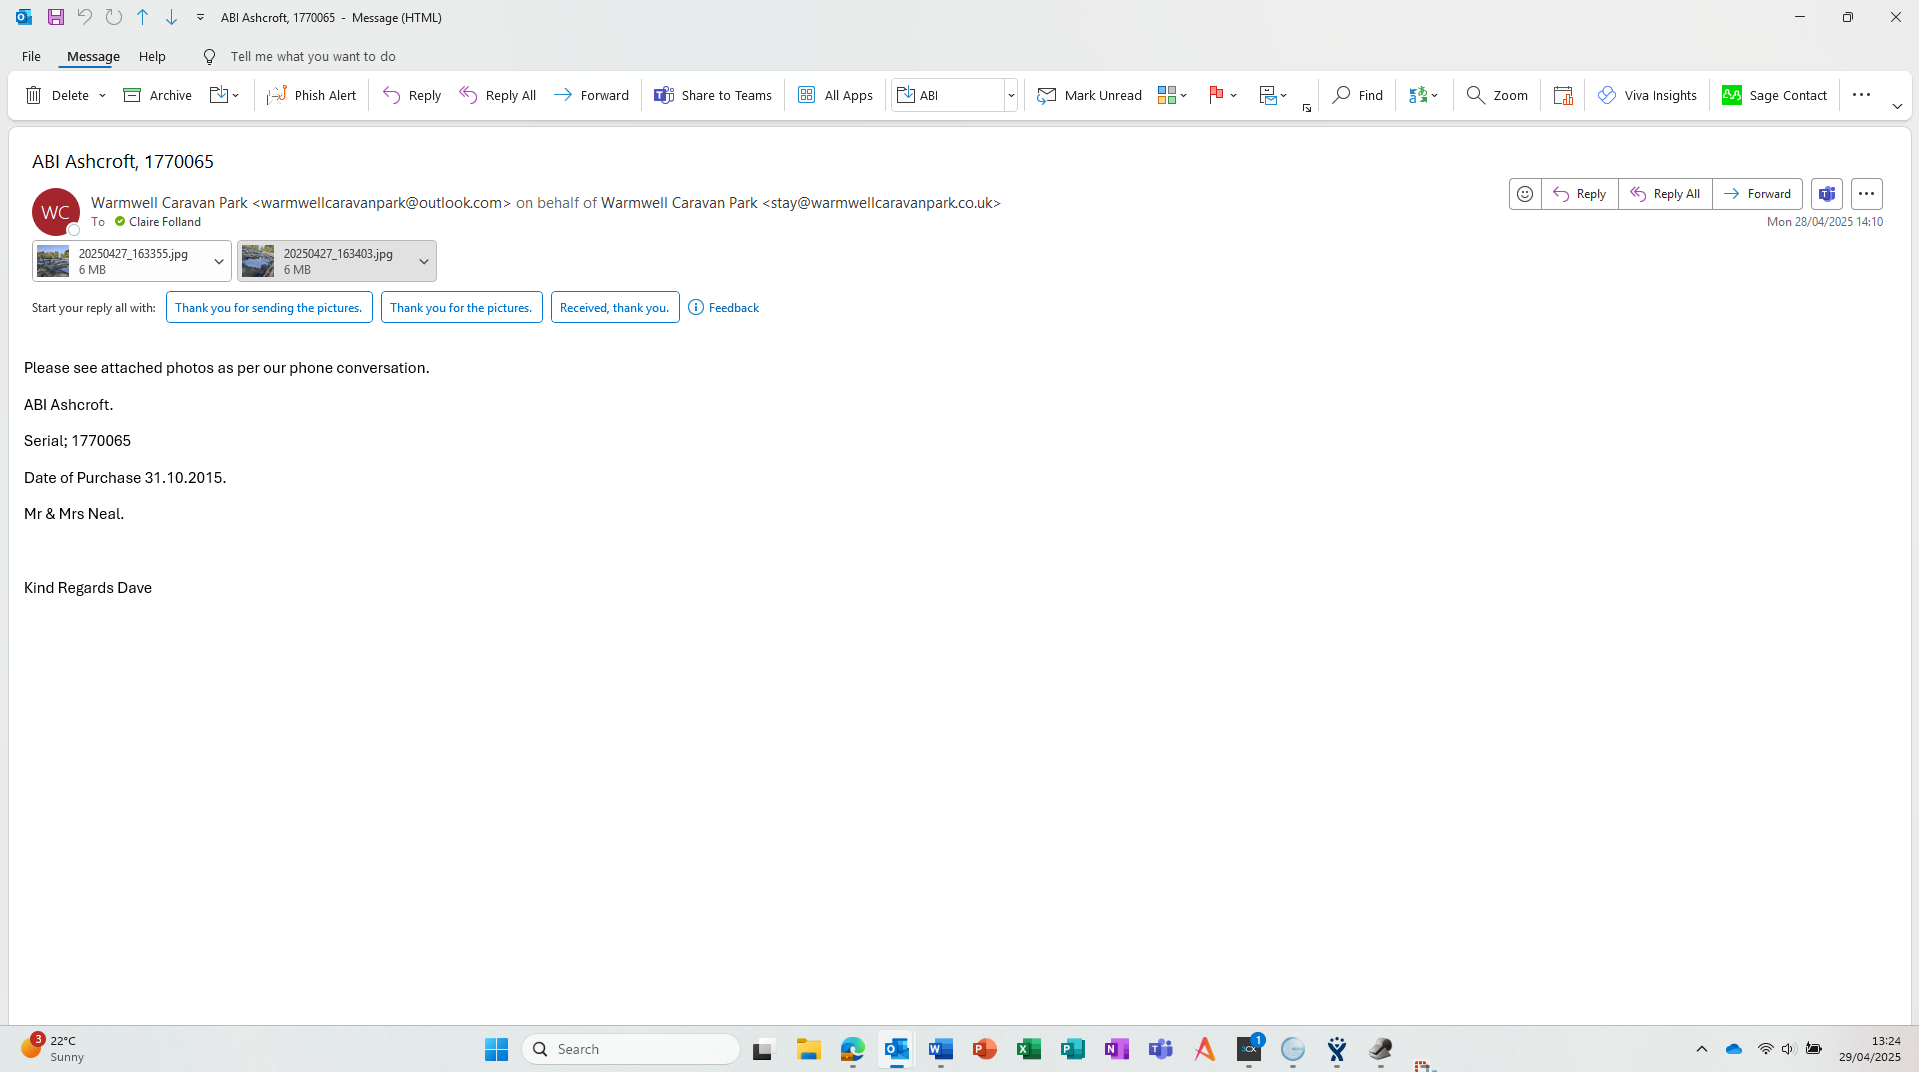Save the message using the floppy disk icon
This screenshot has height=1072, width=1919.
pyautogui.click(x=56, y=17)
